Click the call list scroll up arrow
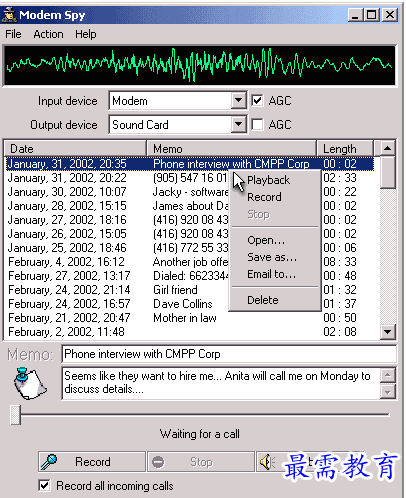 [388, 148]
